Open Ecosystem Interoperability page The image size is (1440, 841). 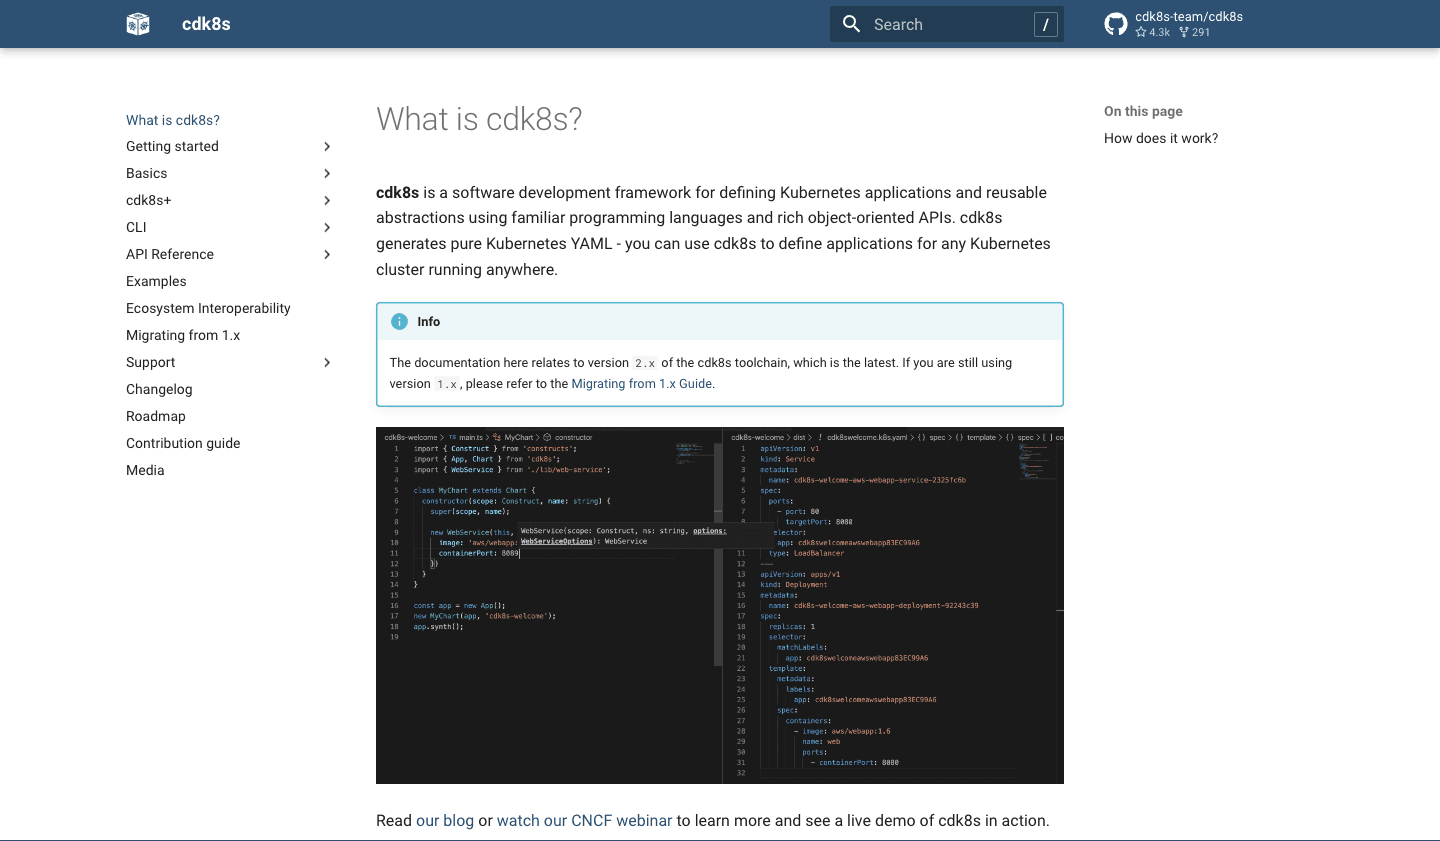pyautogui.click(x=208, y=308)
